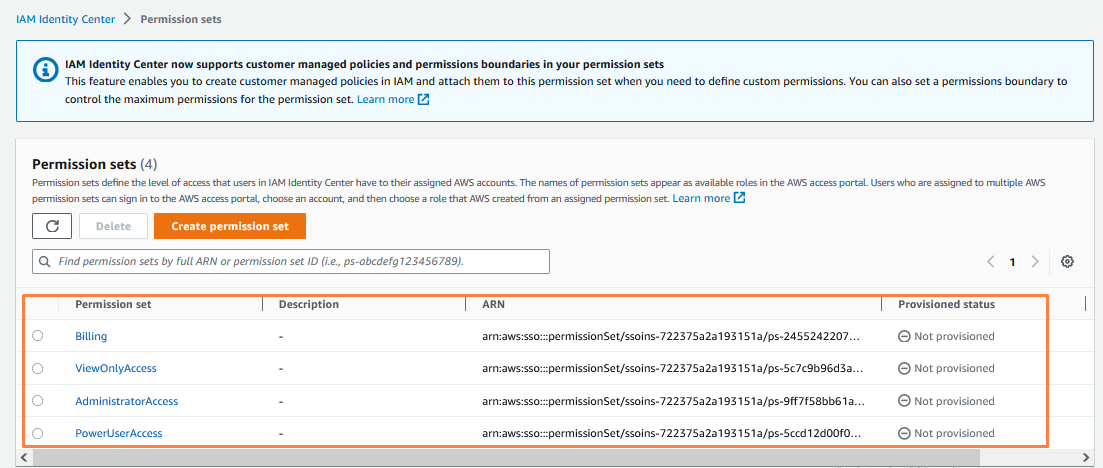Go to next page arrow

coord(1035,262)
